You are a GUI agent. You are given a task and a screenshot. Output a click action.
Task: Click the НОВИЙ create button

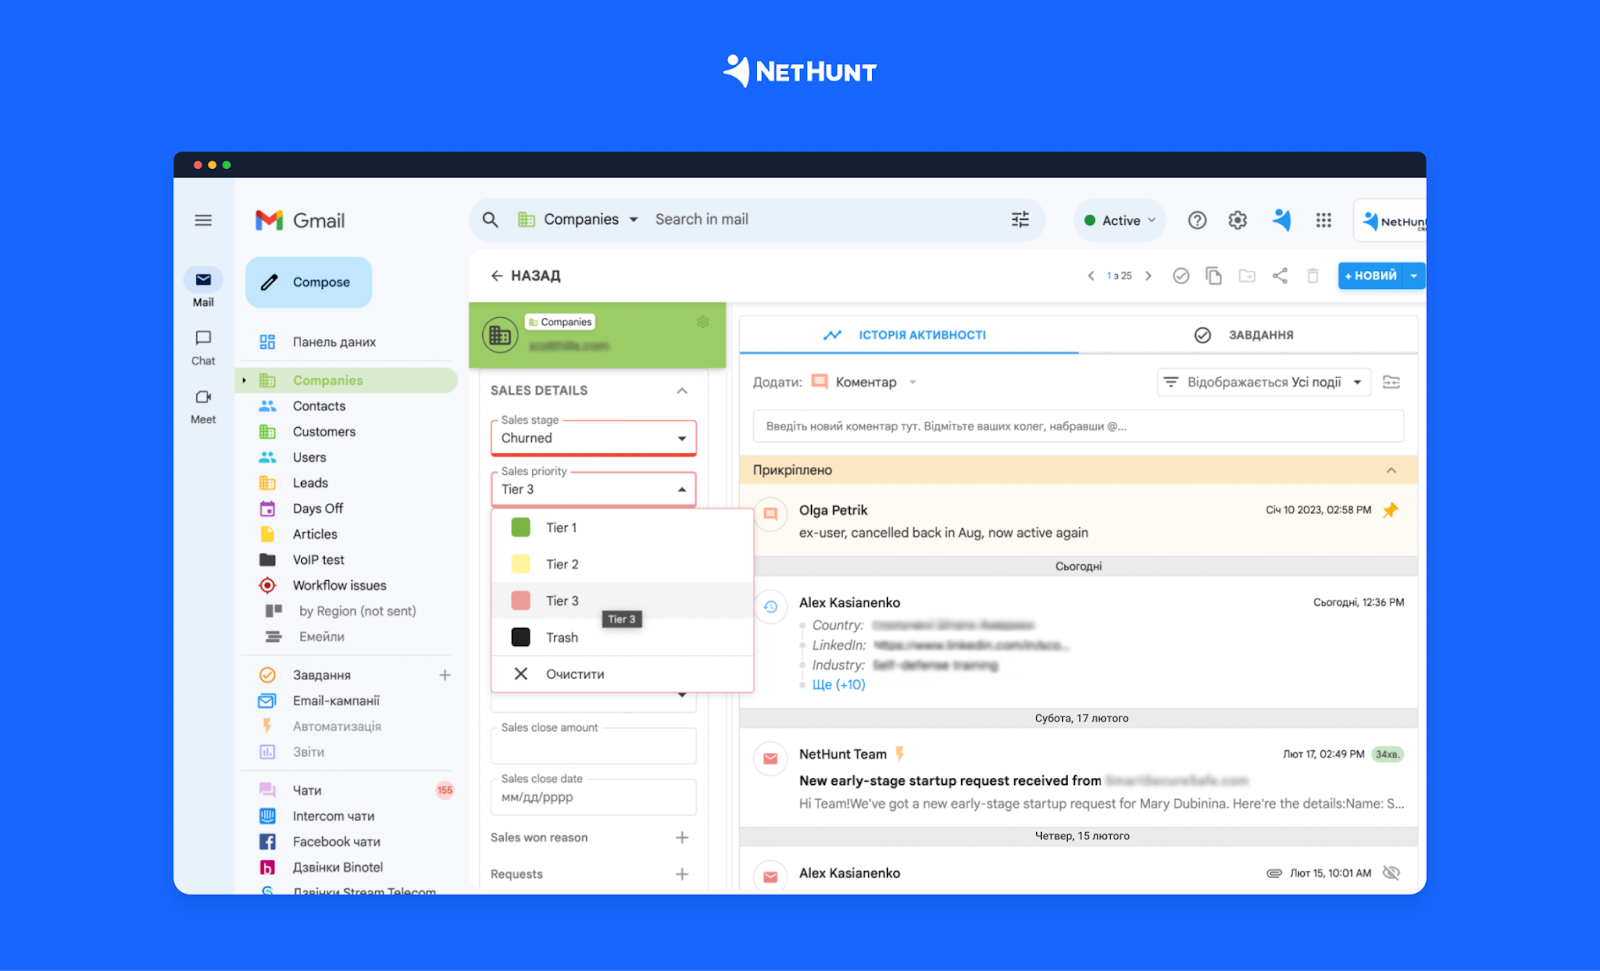(x=1371, y=276)
